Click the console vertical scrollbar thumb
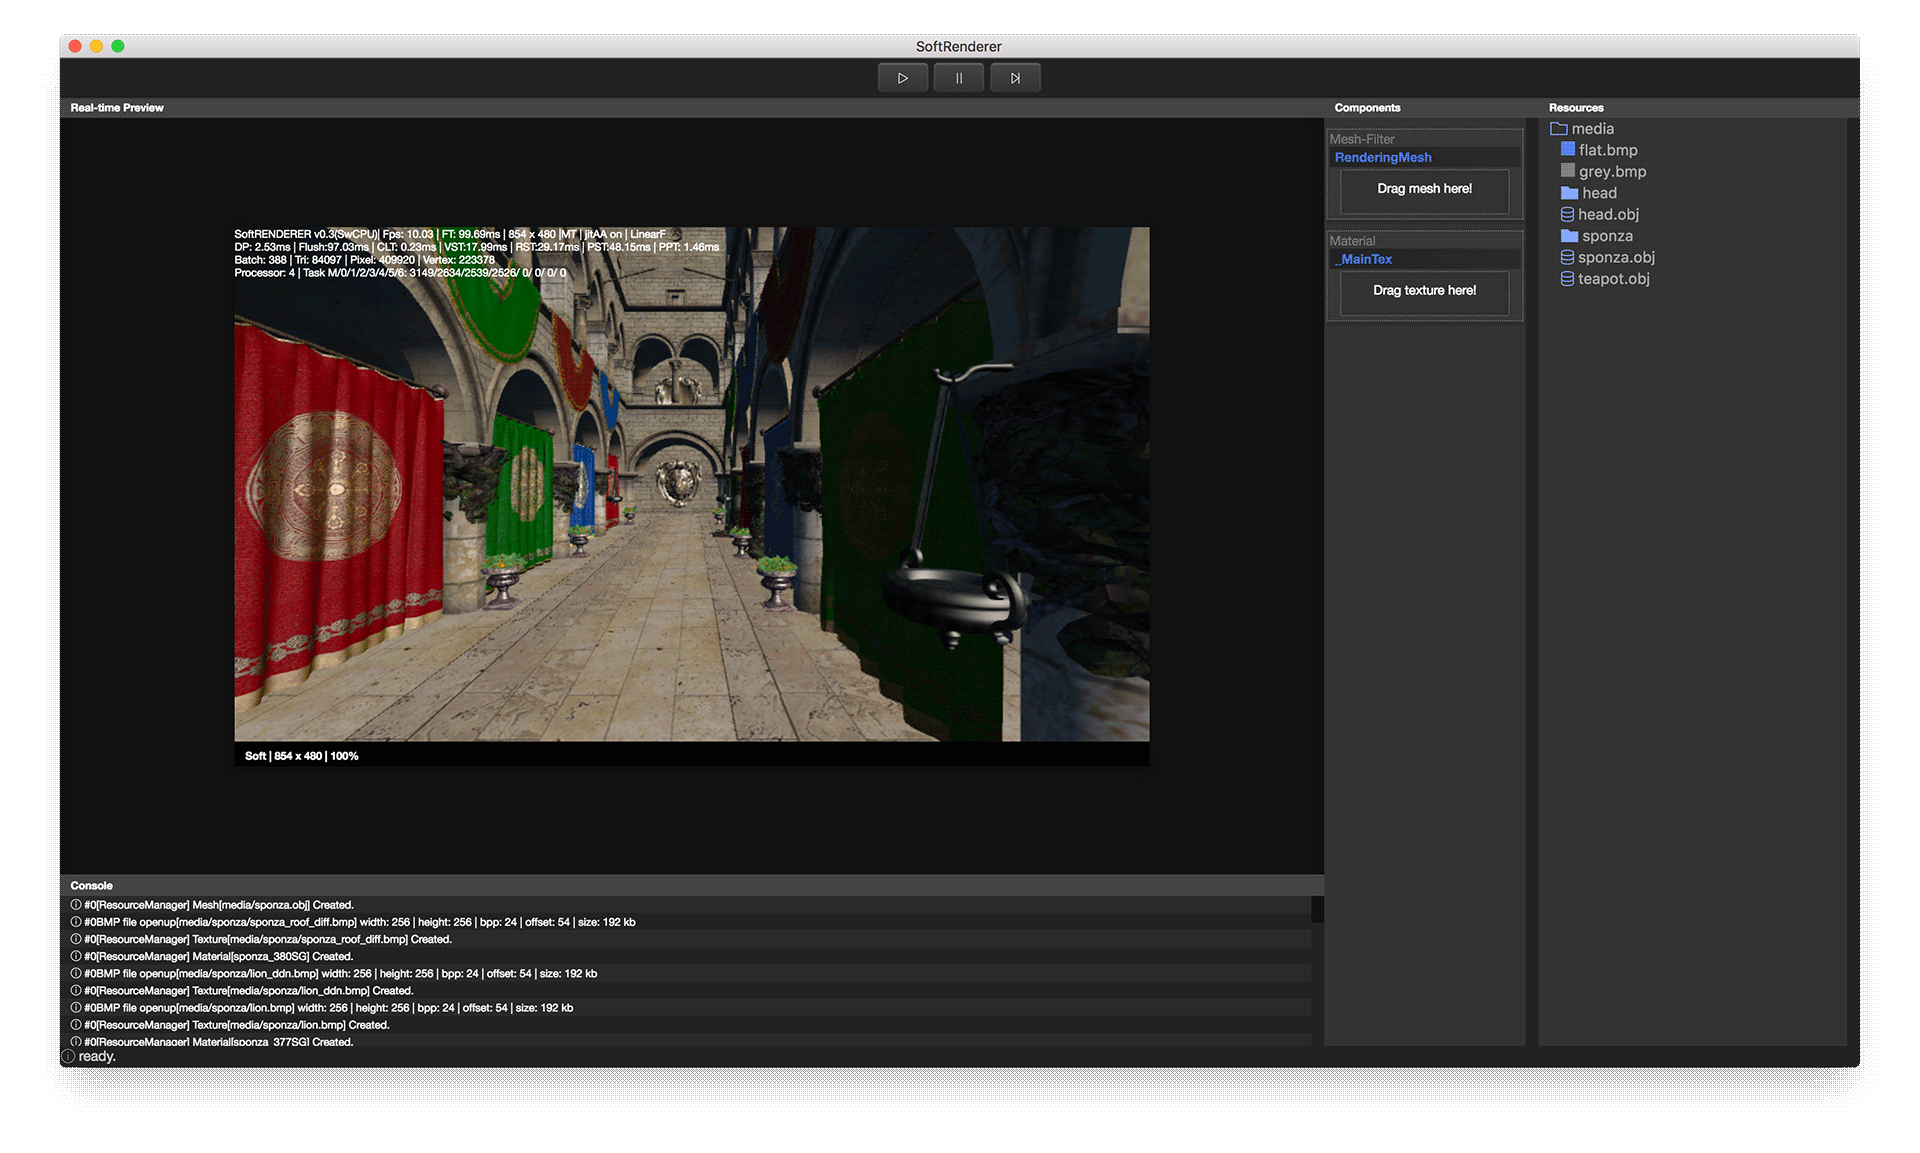Screen dimensions: 1920x1153 coord(1317,909)
